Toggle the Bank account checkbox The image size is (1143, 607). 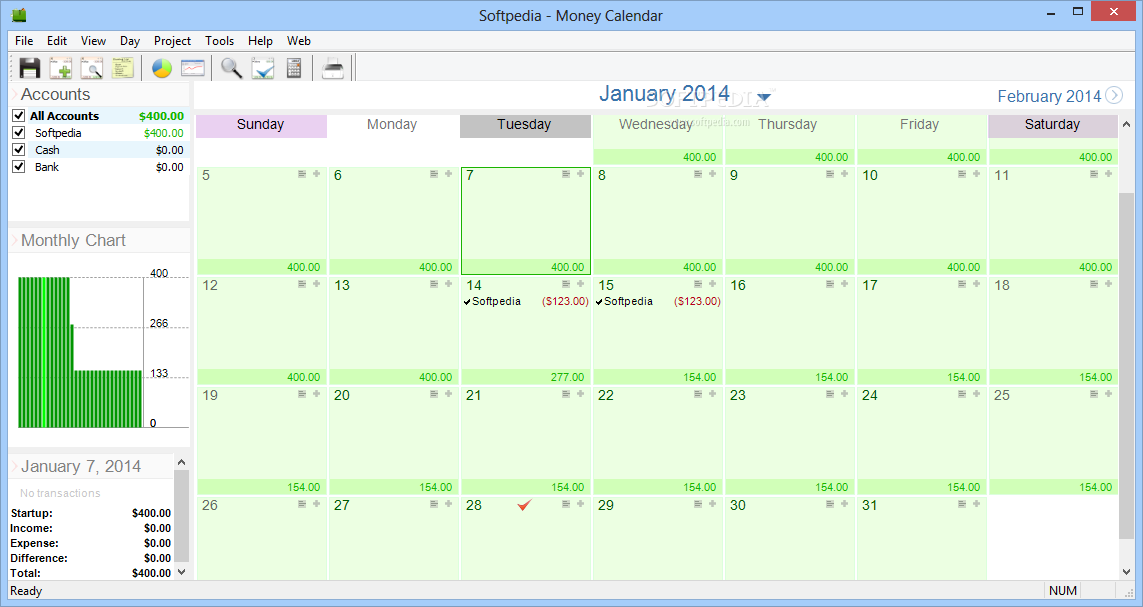pyautogui.click(x=19, y=166)
